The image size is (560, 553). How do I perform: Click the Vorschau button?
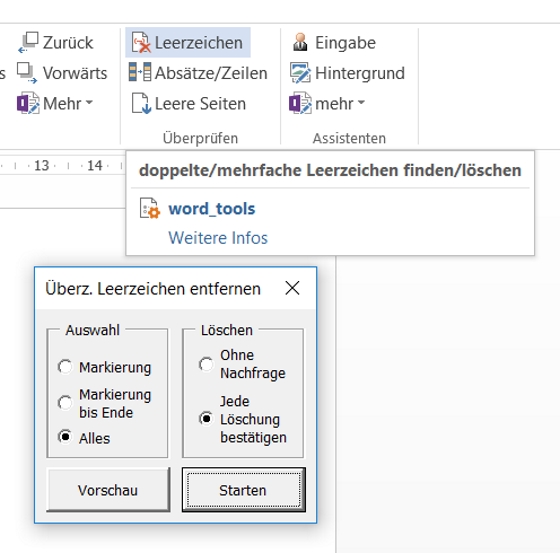click(108, 490)
